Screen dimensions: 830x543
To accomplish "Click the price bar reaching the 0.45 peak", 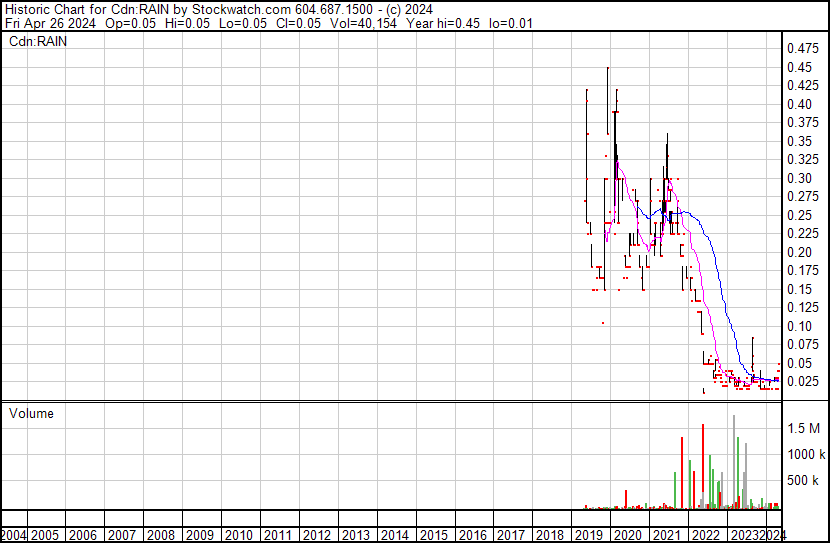I will click(x=608, y=101).
